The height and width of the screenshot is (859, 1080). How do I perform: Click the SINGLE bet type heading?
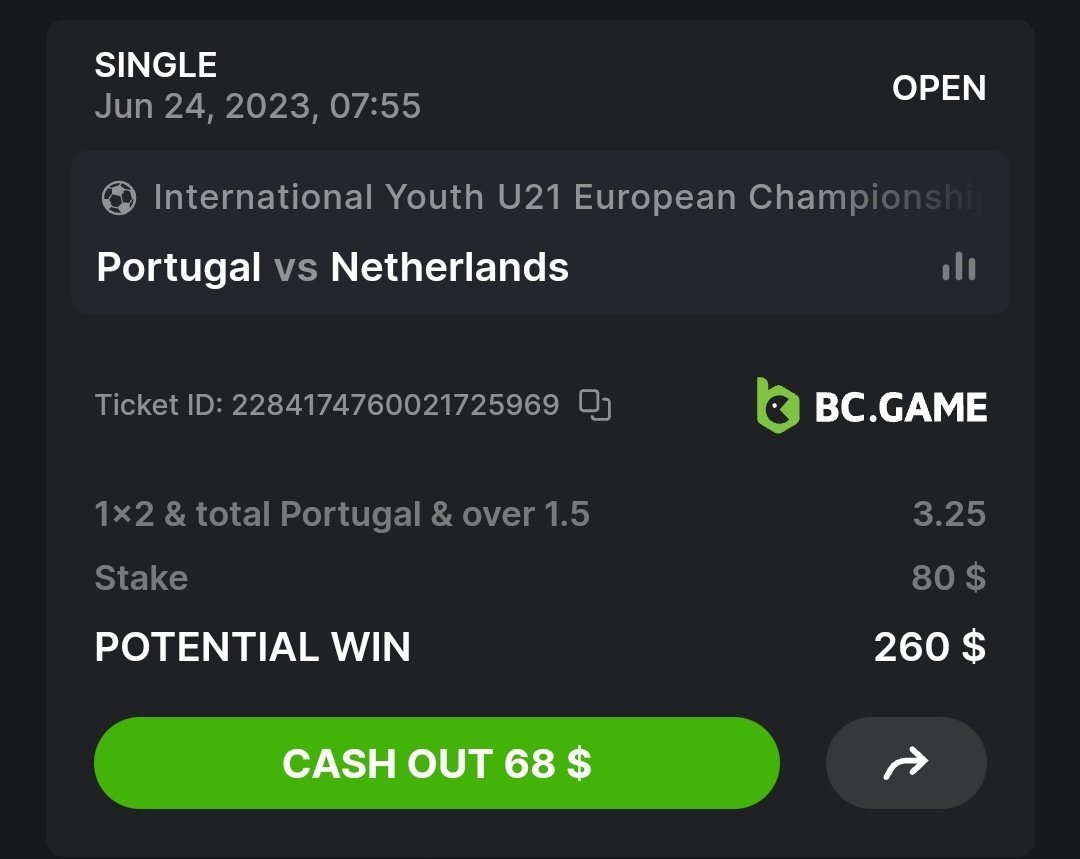pyautogui.click(x=155, y=65)
